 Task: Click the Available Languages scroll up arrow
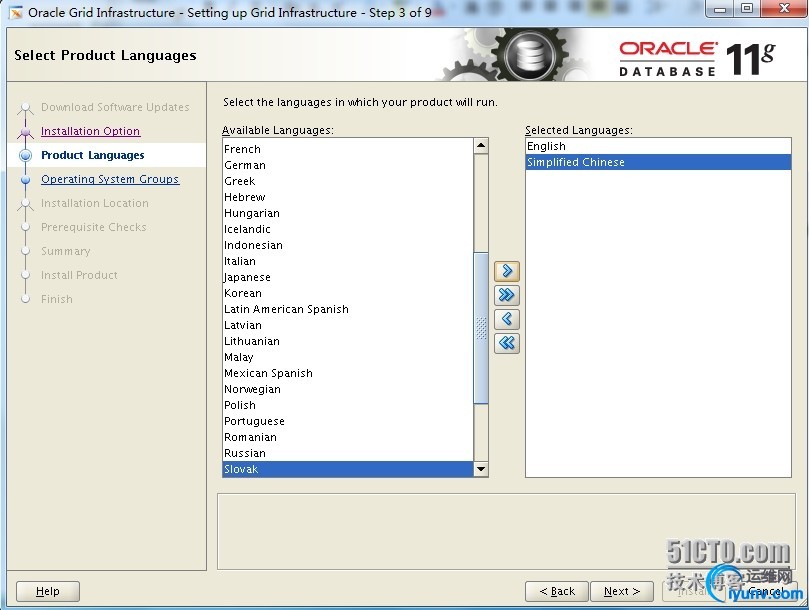[481, 146]
